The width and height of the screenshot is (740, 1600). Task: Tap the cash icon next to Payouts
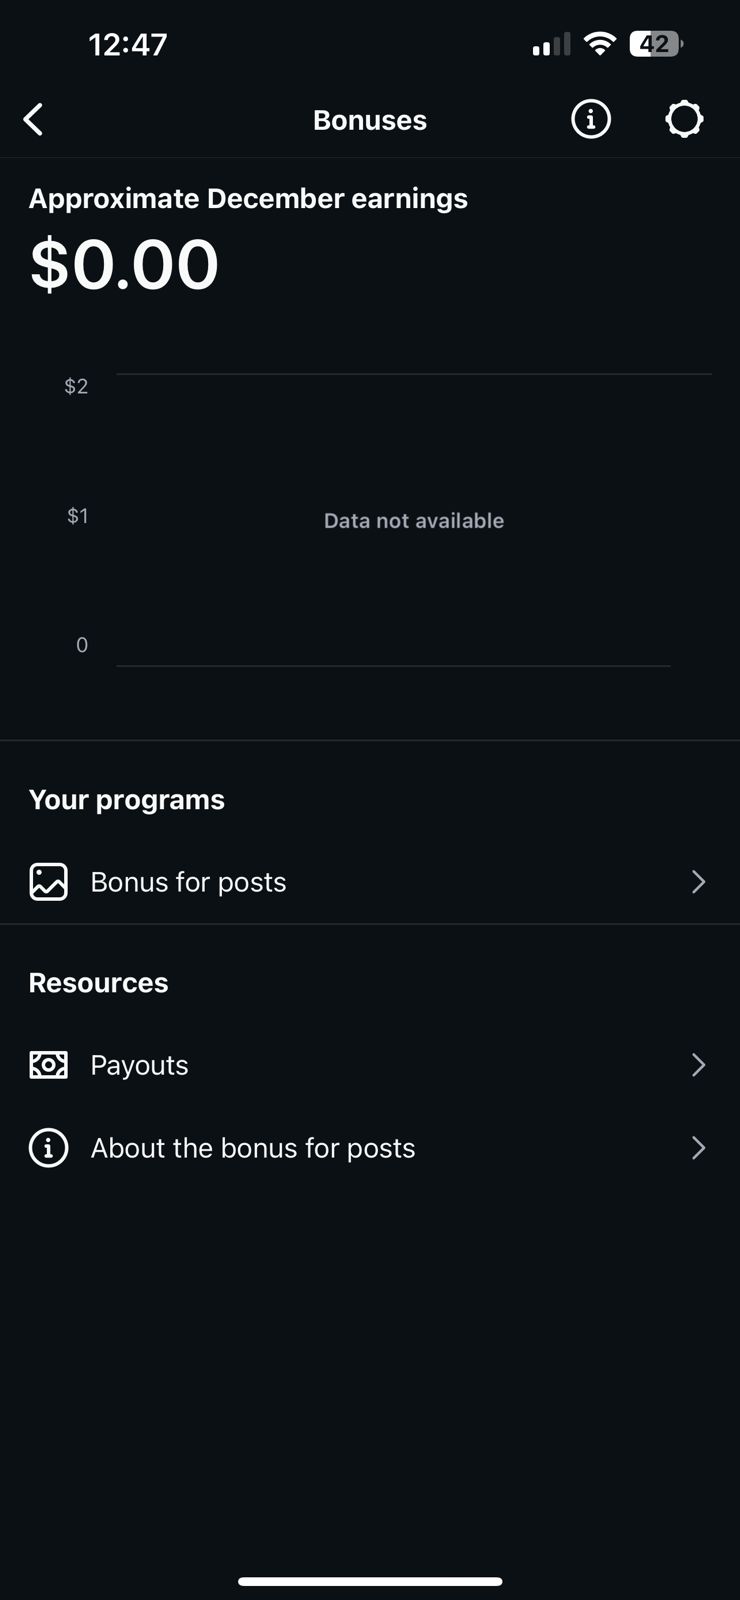coord(48,1065)
